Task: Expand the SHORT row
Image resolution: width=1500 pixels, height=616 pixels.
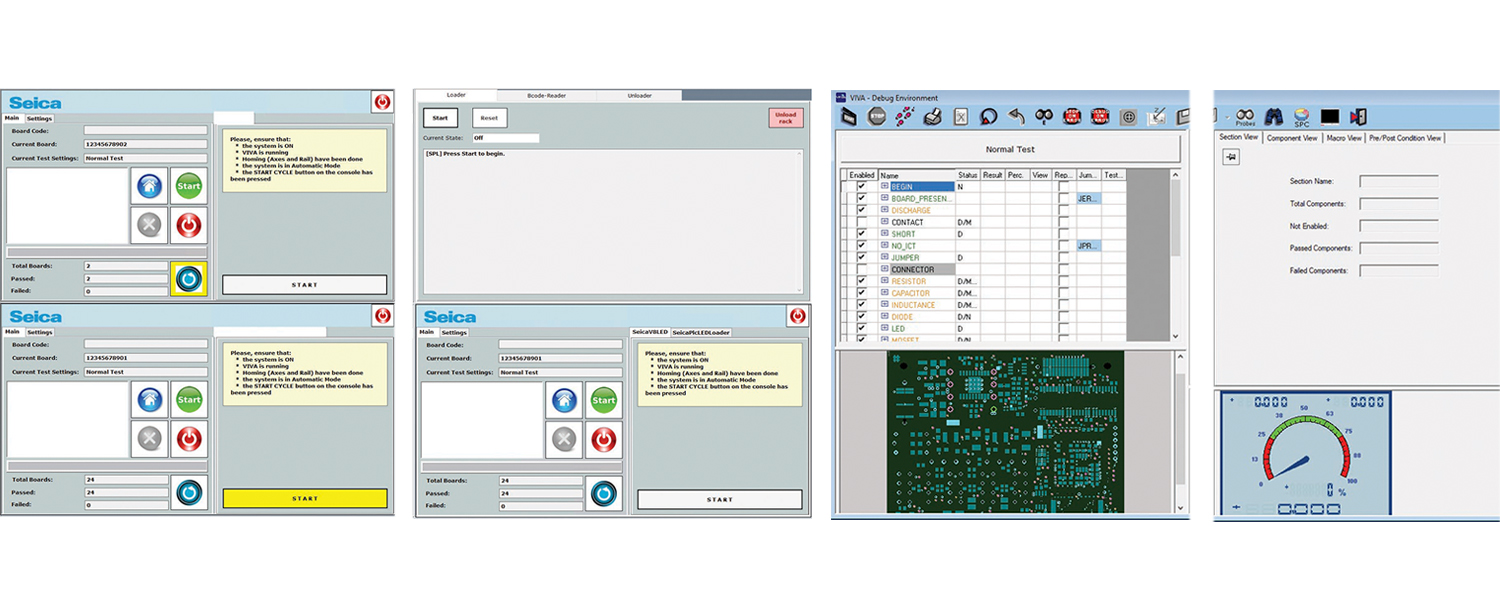Action: 884,234
